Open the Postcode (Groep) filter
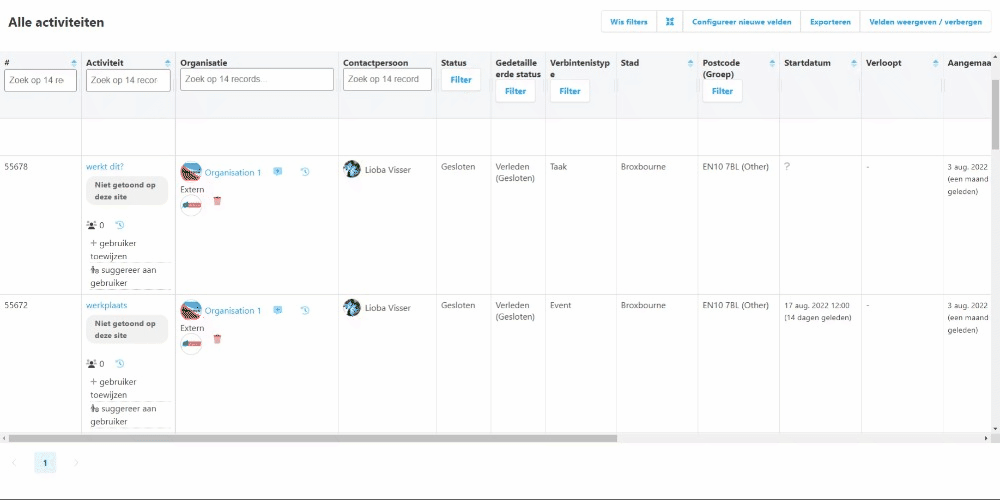The image size is (1000, 500). coord(722,91)
